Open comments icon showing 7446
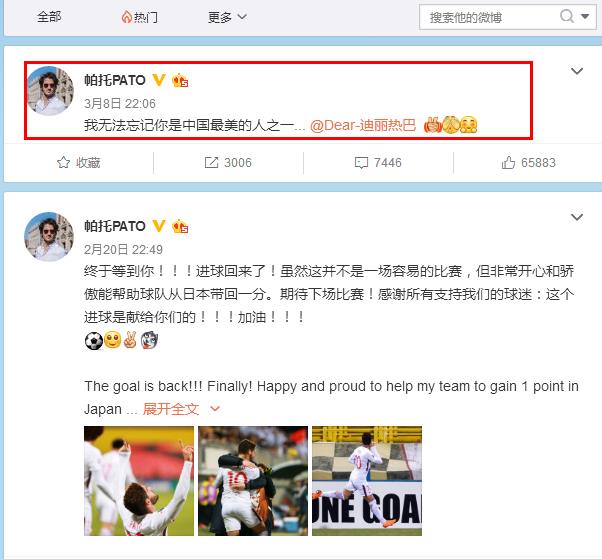 pos(361,163)
